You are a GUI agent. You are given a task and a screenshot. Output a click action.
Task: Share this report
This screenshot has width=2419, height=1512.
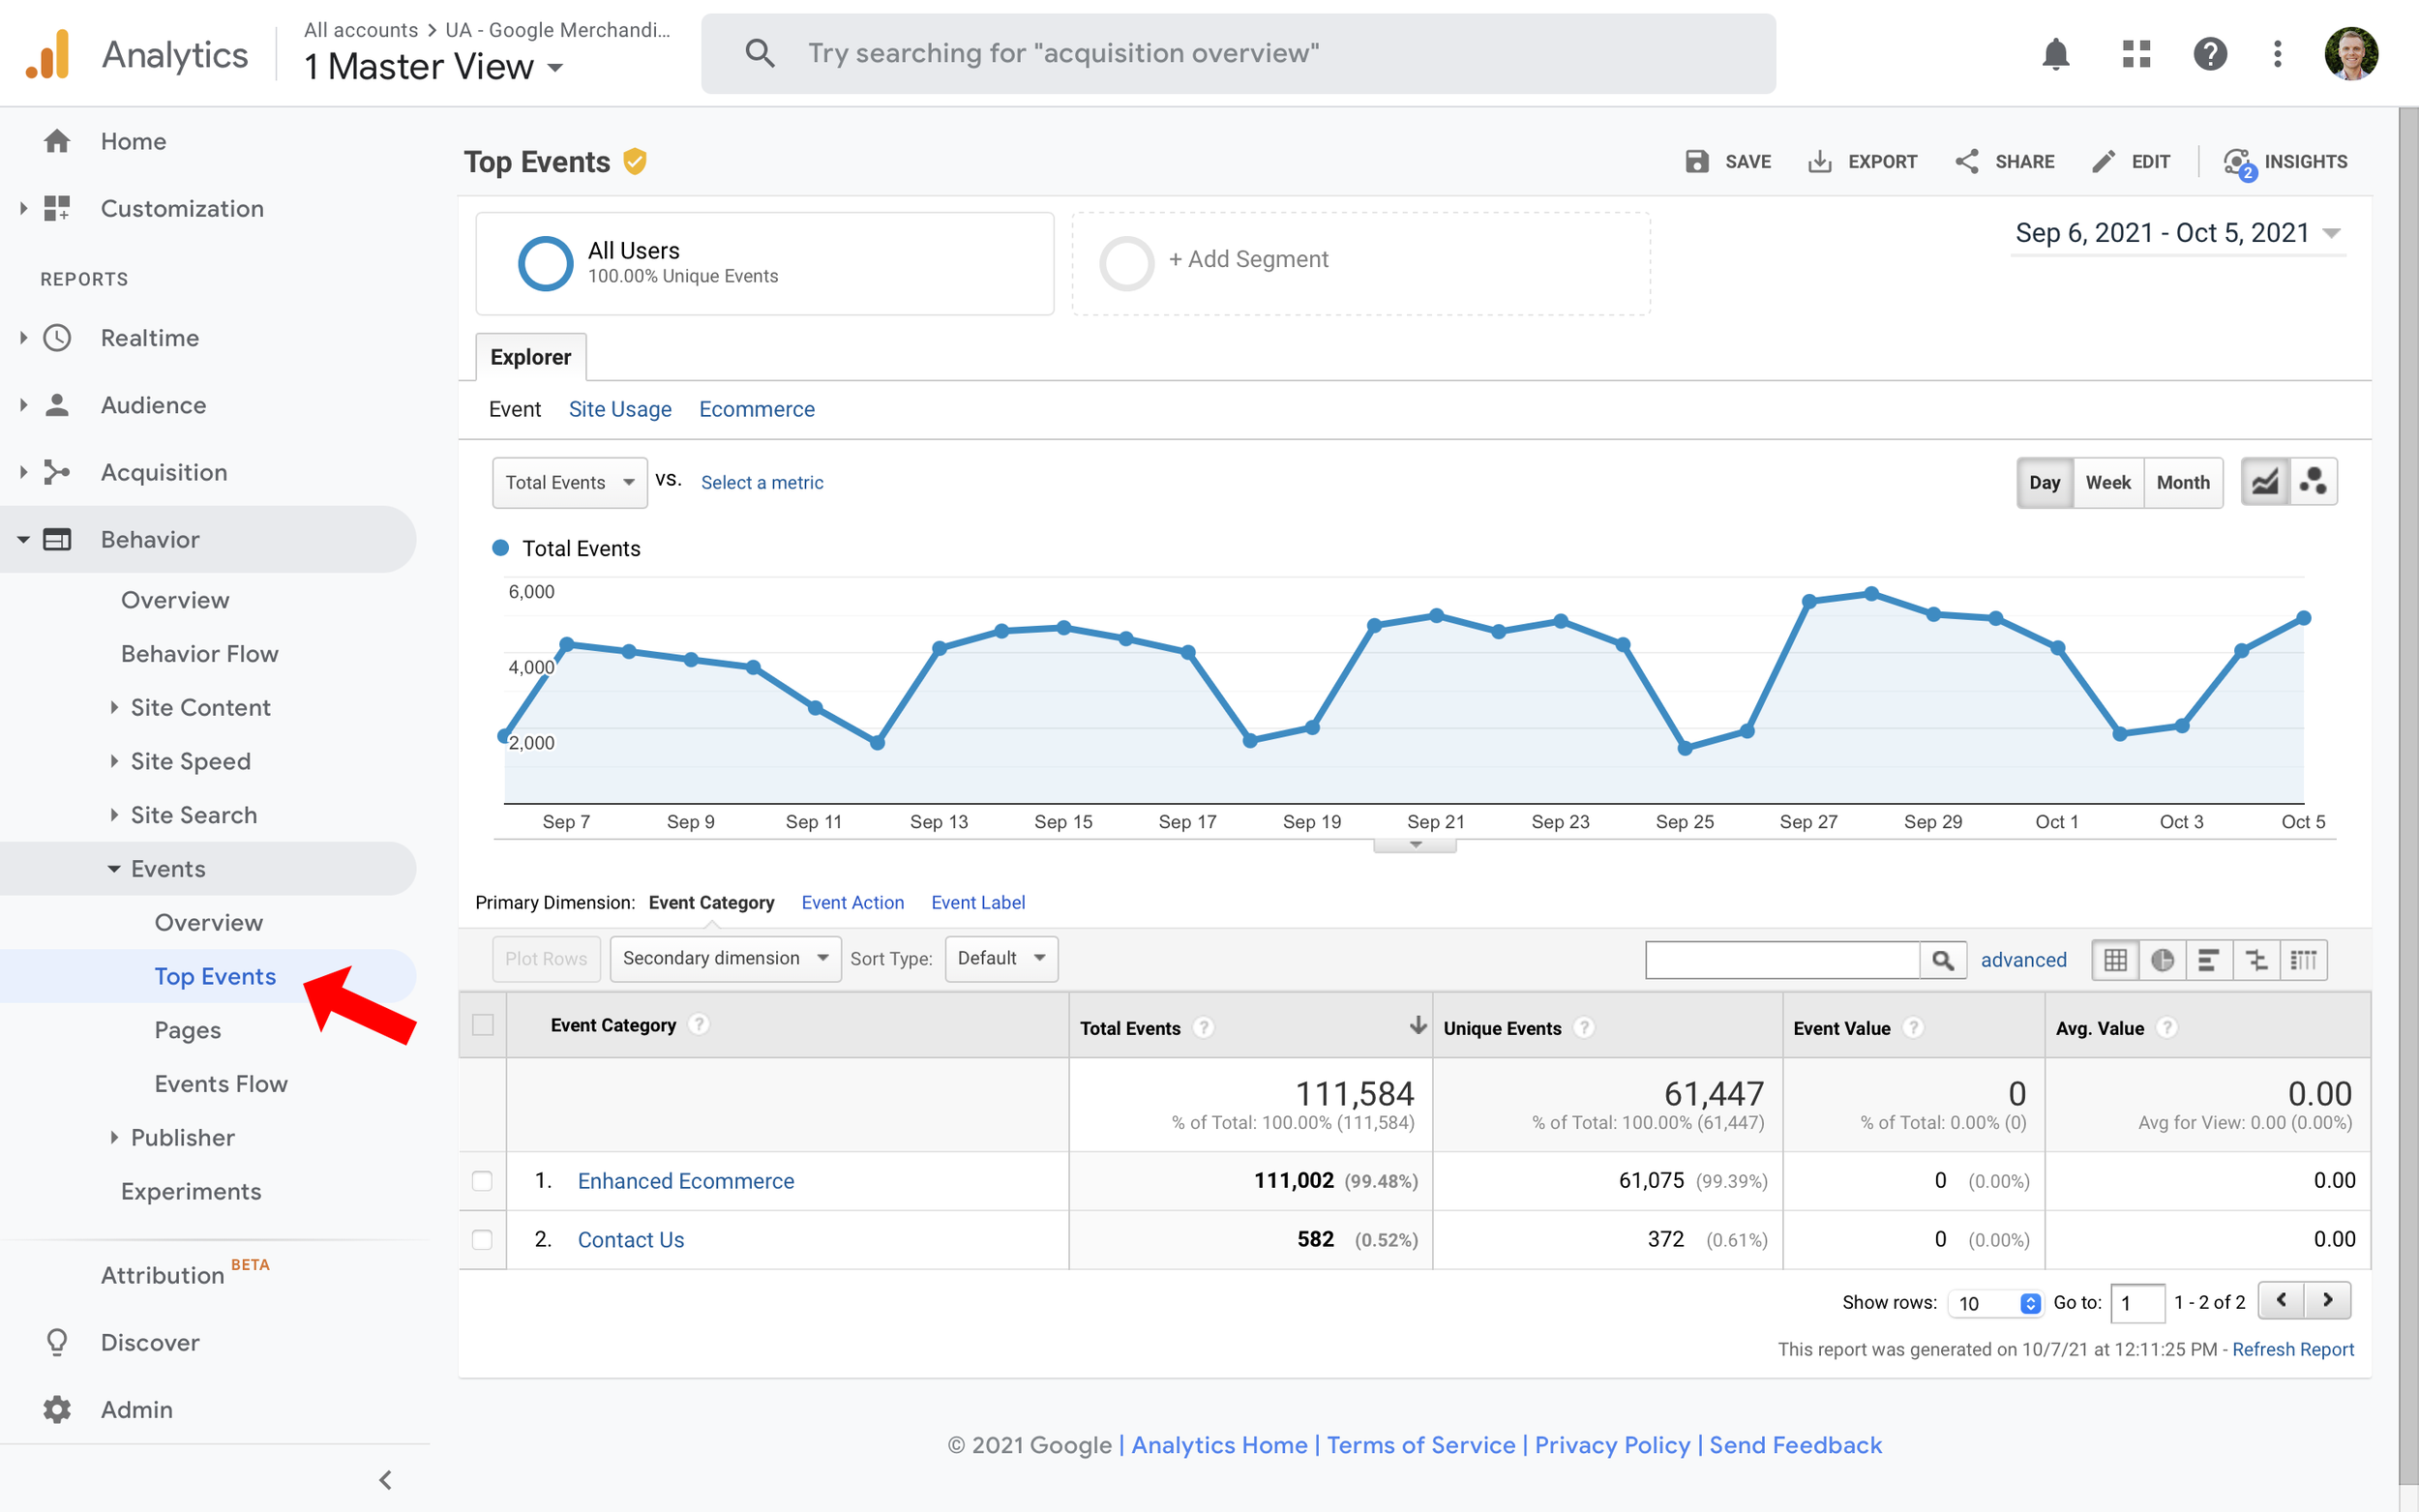tap(2004, 161)
